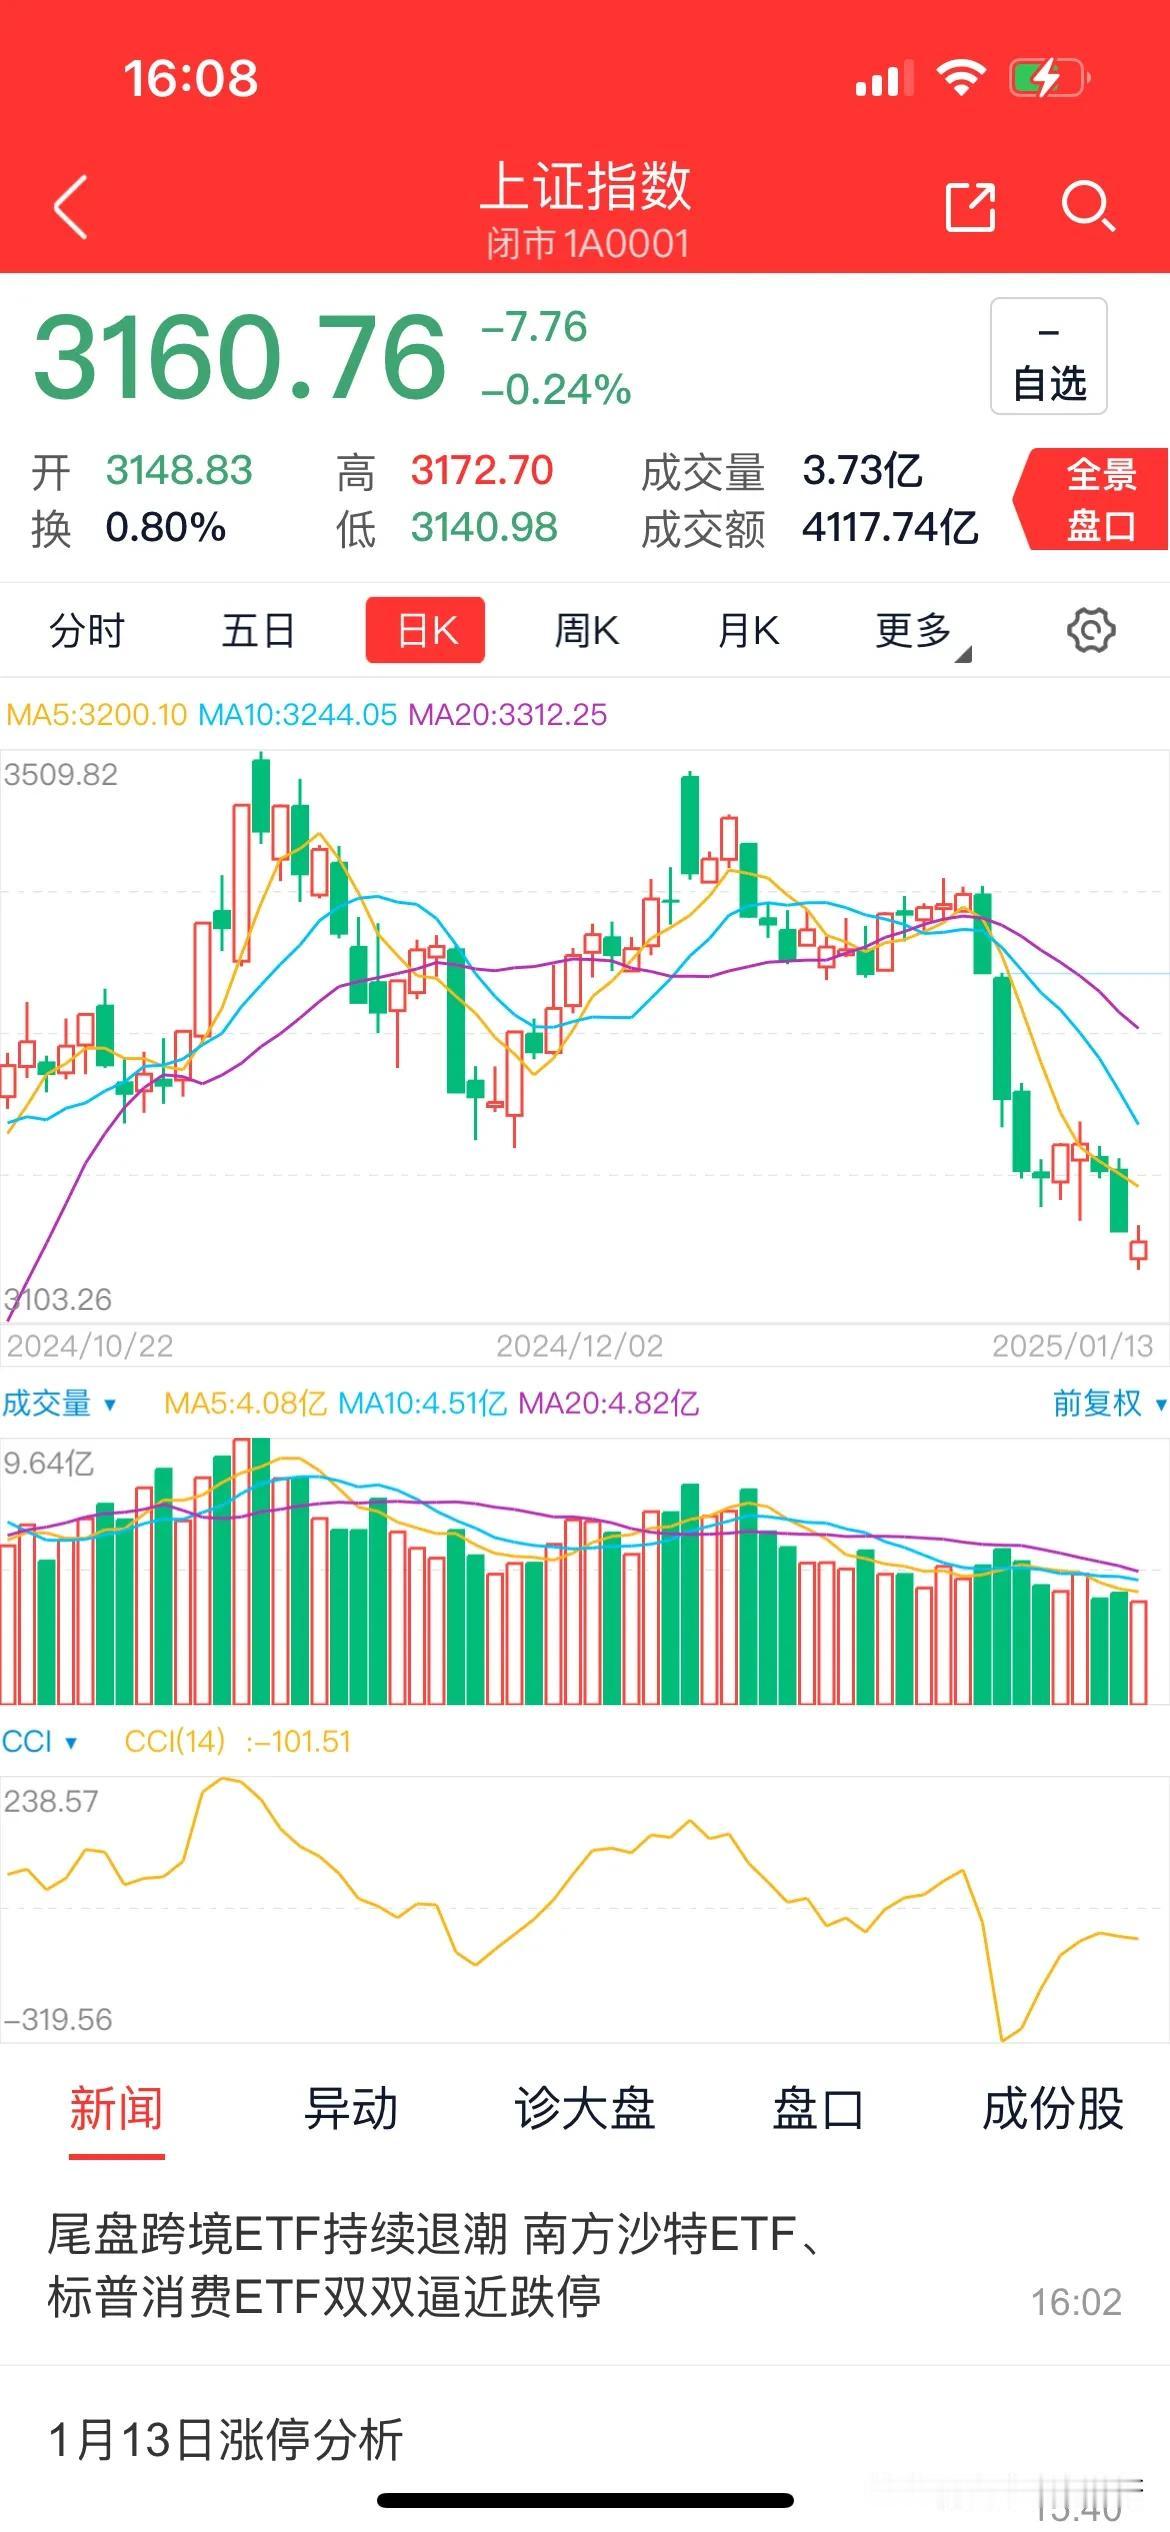Screen dimensions: 1170x2532
Task: Open 1月13日涨停分析 article
Action: coord(226,2440)
